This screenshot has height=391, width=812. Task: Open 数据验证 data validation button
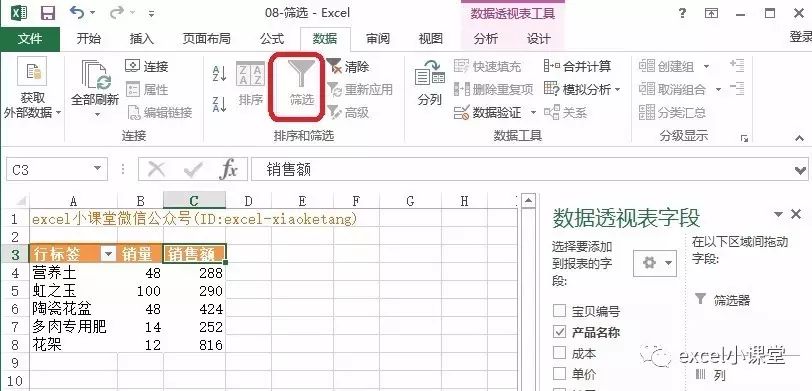pyautogui.click(x=489, y=112)
